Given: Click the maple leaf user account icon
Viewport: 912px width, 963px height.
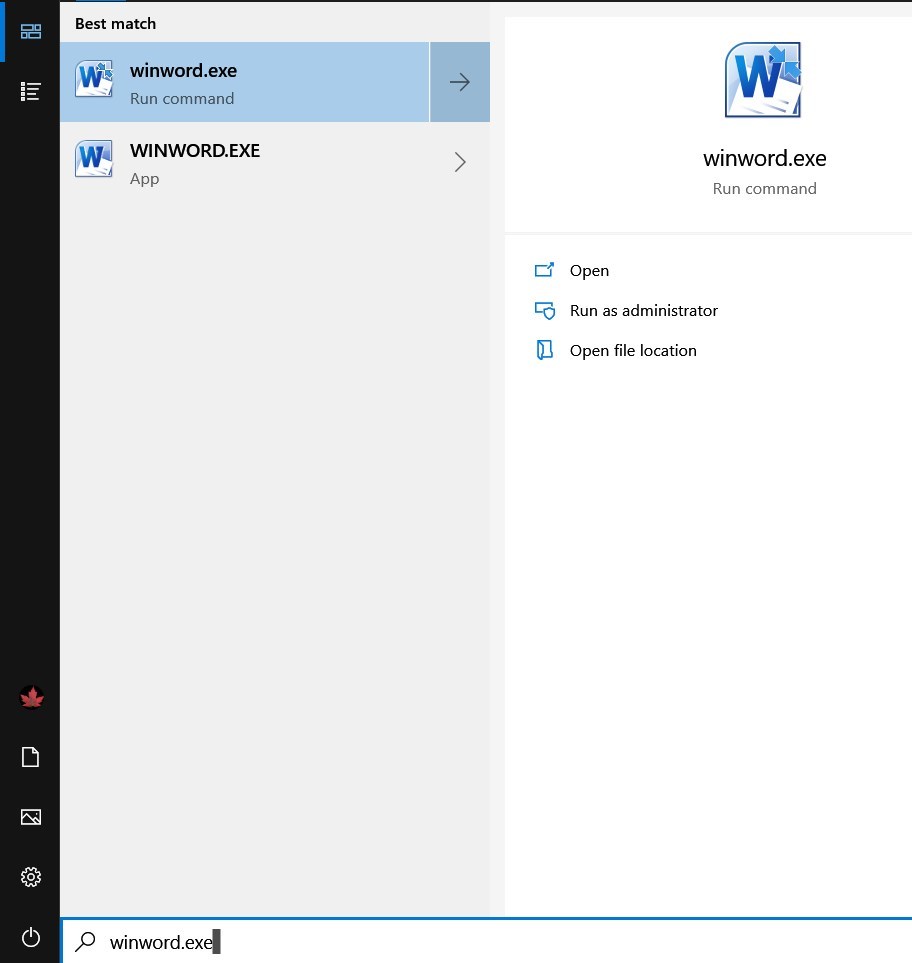Looking at the screenshot, I should pyautogui.click(x=31, y=697).
